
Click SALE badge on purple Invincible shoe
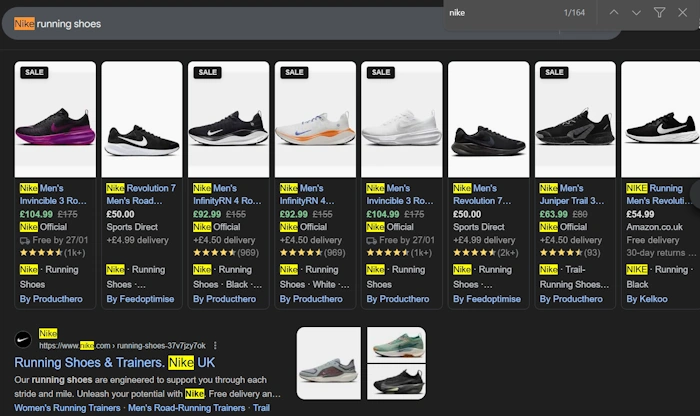click(x=34, y=72)
